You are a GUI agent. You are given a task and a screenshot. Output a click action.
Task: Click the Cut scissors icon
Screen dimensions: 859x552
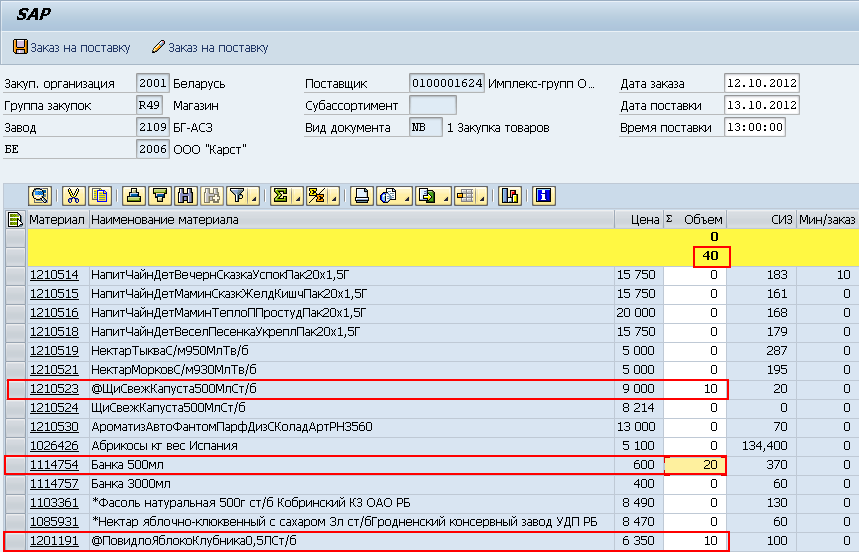[x=73, y=196]
